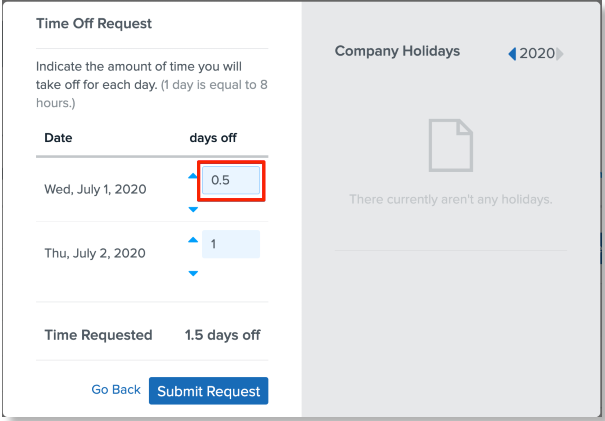Increase days off for Thu, July 2

(x=193, y=240)
